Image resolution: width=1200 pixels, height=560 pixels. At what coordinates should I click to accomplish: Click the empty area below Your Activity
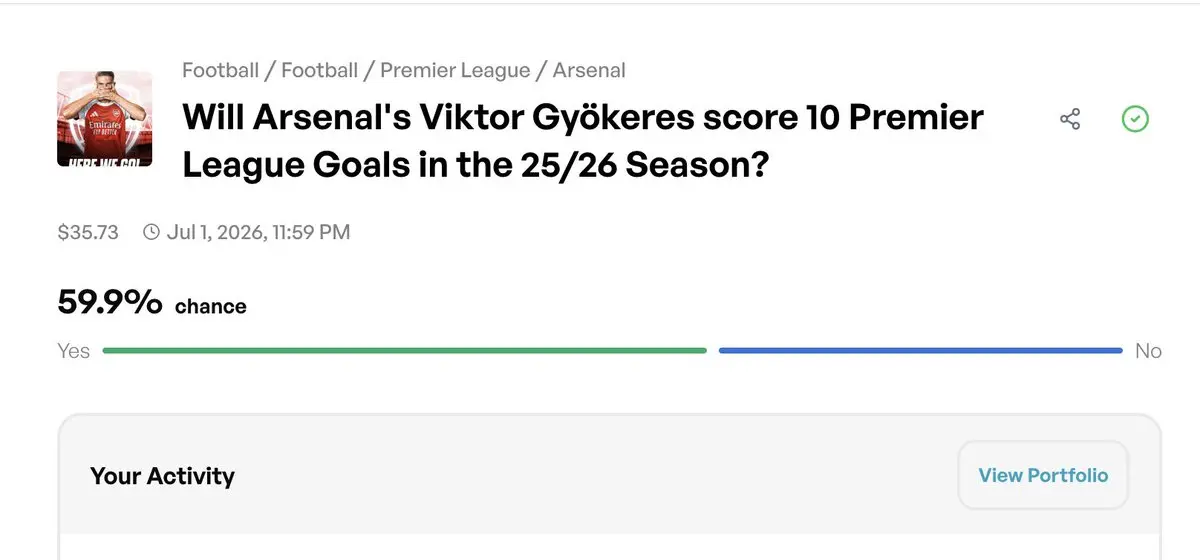(610, 545)
